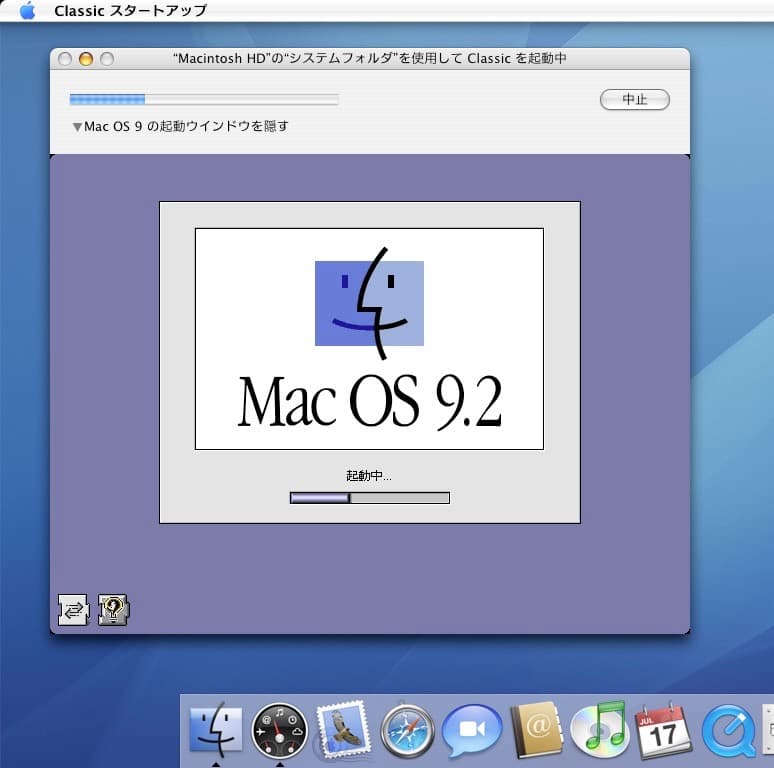Click the double-arrow extension icon in Classic window
774x768 pixels.
74,610
